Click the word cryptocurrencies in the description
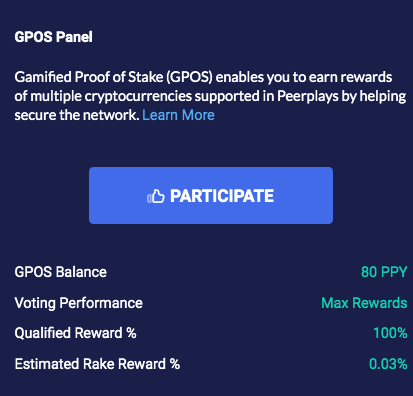Screen dimensions: 413x396 (138, 96)
